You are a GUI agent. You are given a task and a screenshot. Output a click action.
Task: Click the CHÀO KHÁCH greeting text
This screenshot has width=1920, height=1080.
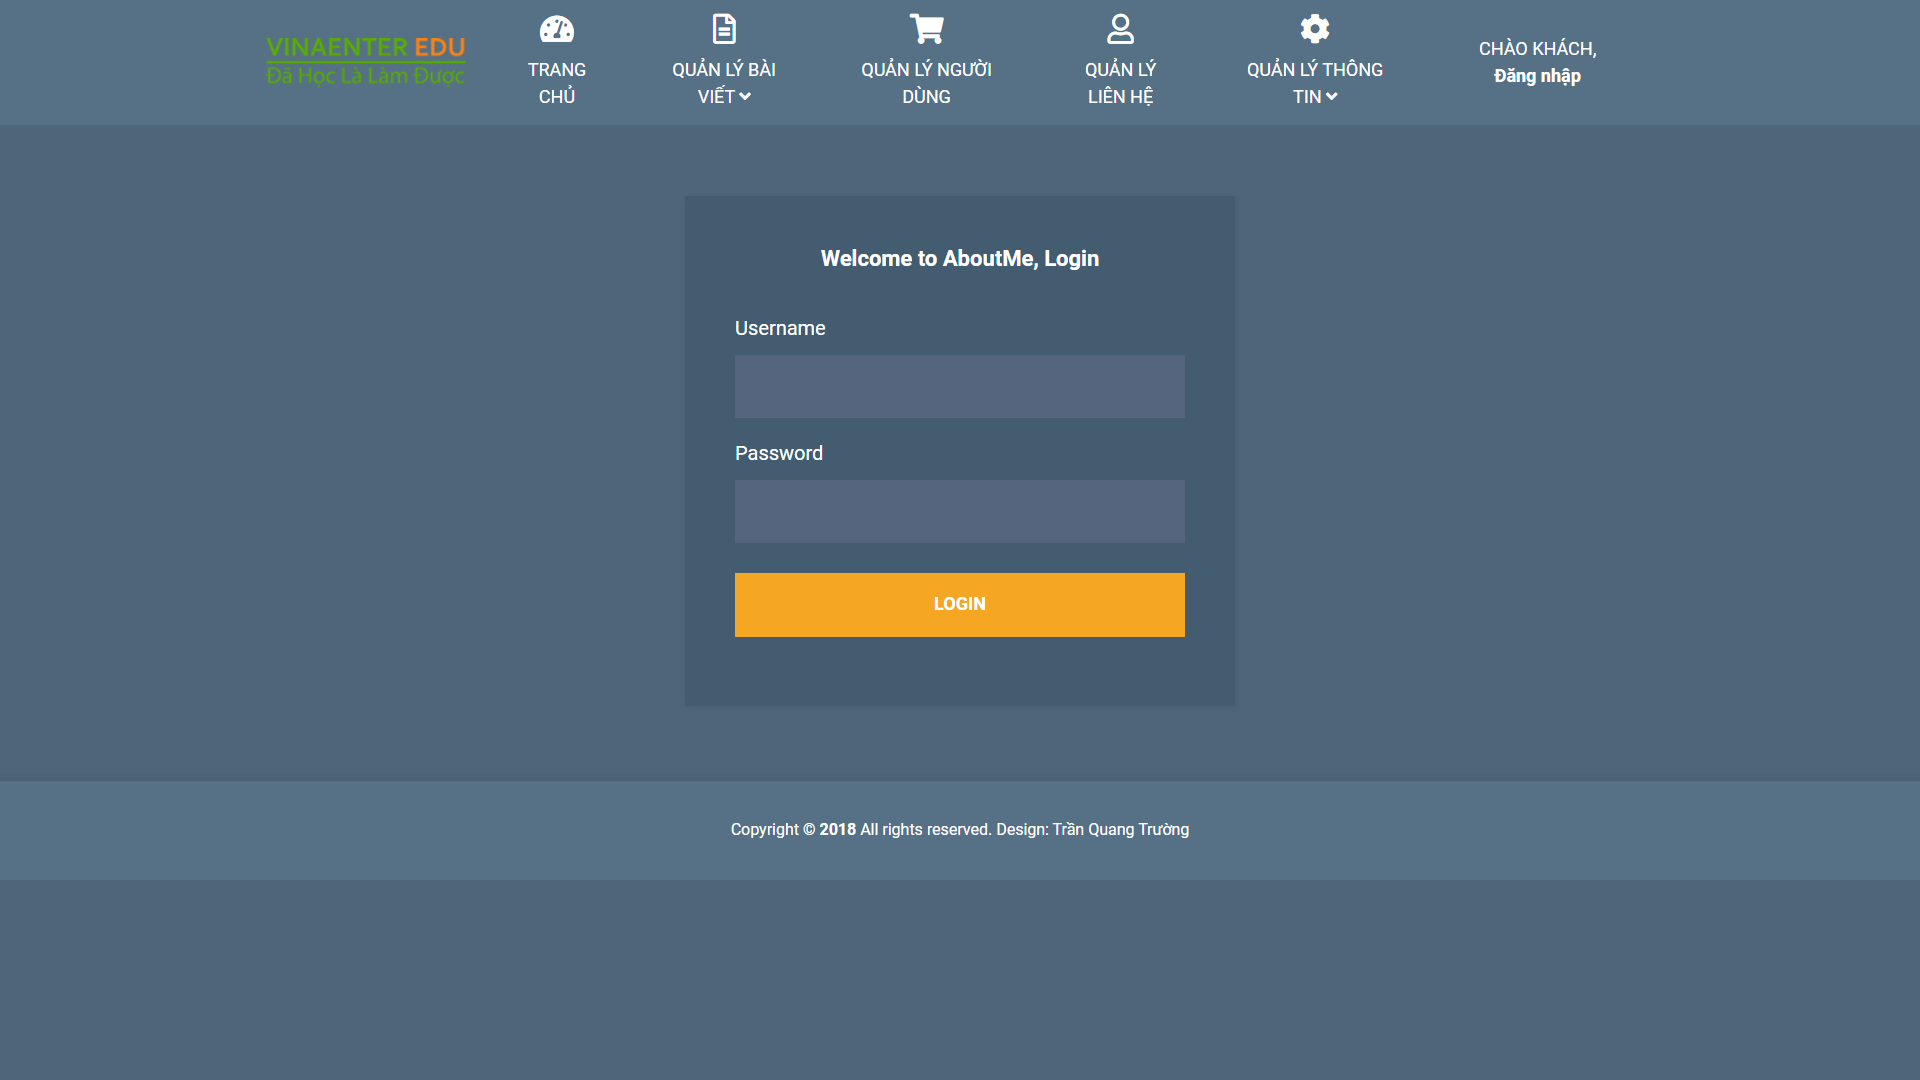pos(1537,49)
